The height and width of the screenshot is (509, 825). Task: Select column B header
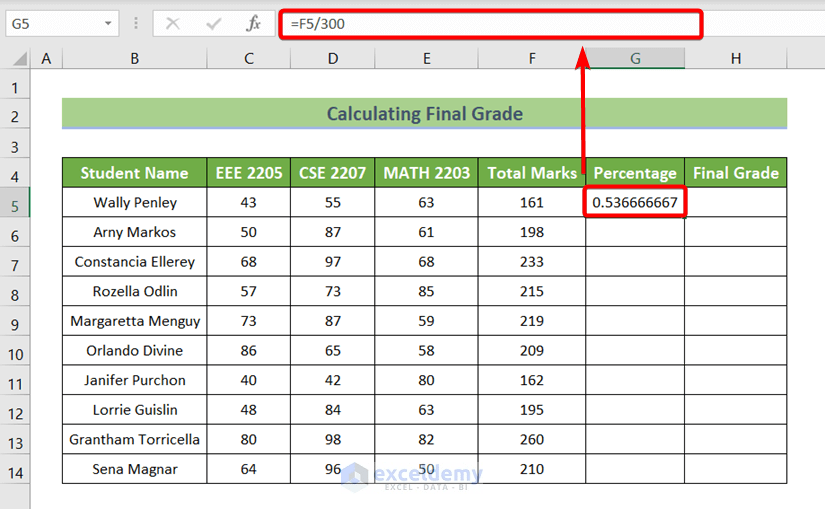pyautogui.click(x=135, y=58)
